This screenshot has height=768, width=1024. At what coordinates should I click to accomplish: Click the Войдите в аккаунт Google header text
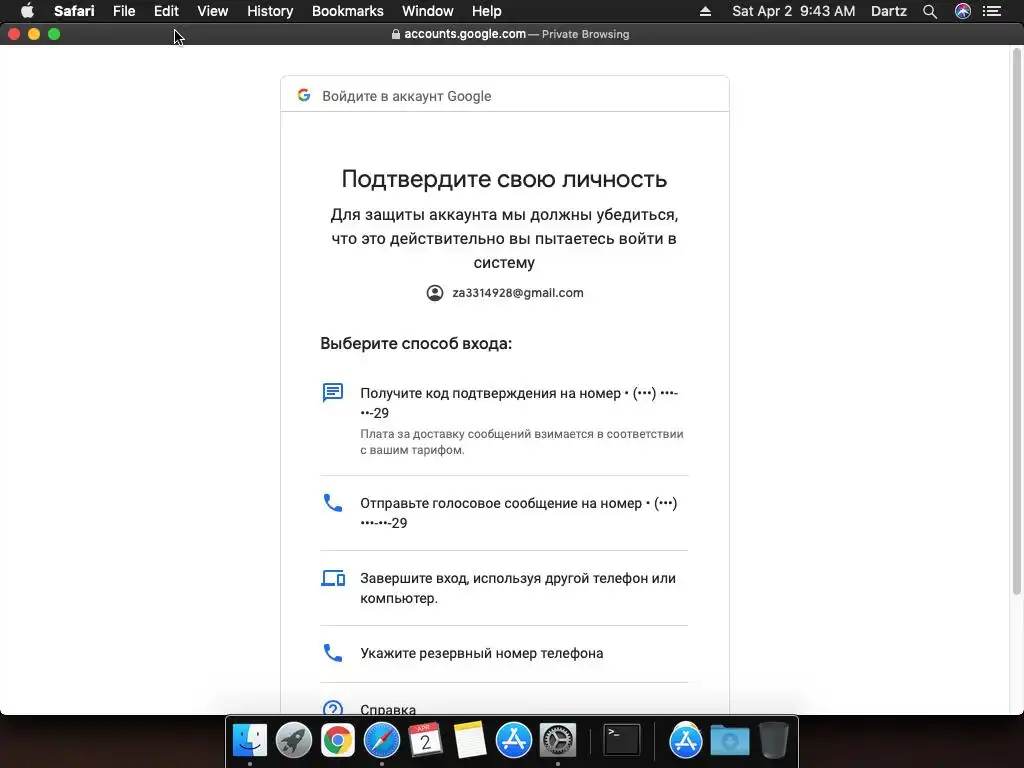[406, 96]
